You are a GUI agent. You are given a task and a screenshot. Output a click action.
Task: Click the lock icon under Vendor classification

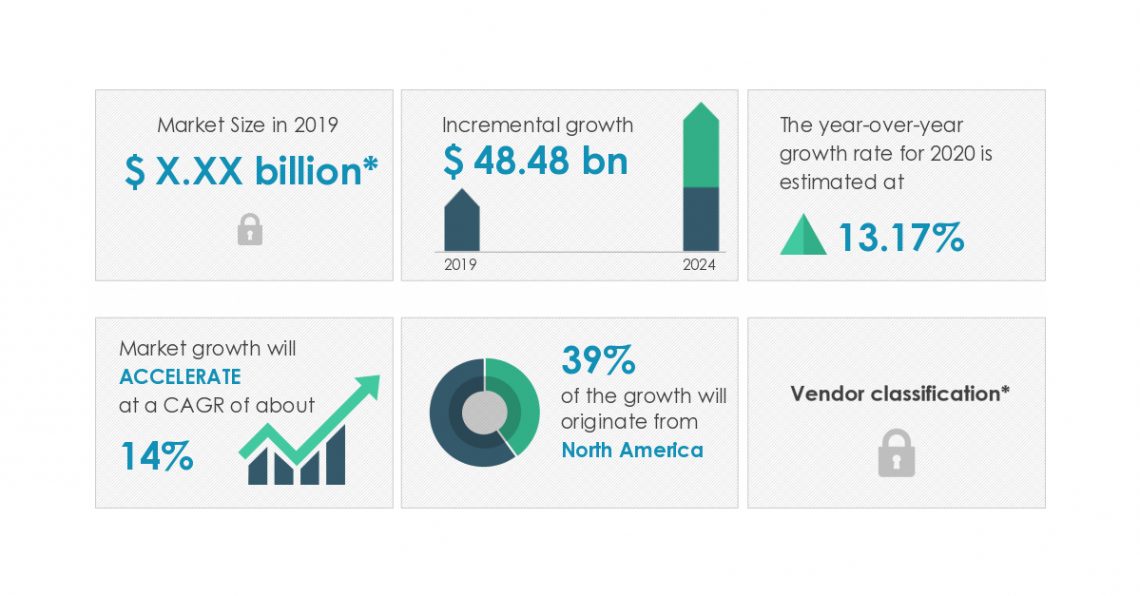click(896, 453)
